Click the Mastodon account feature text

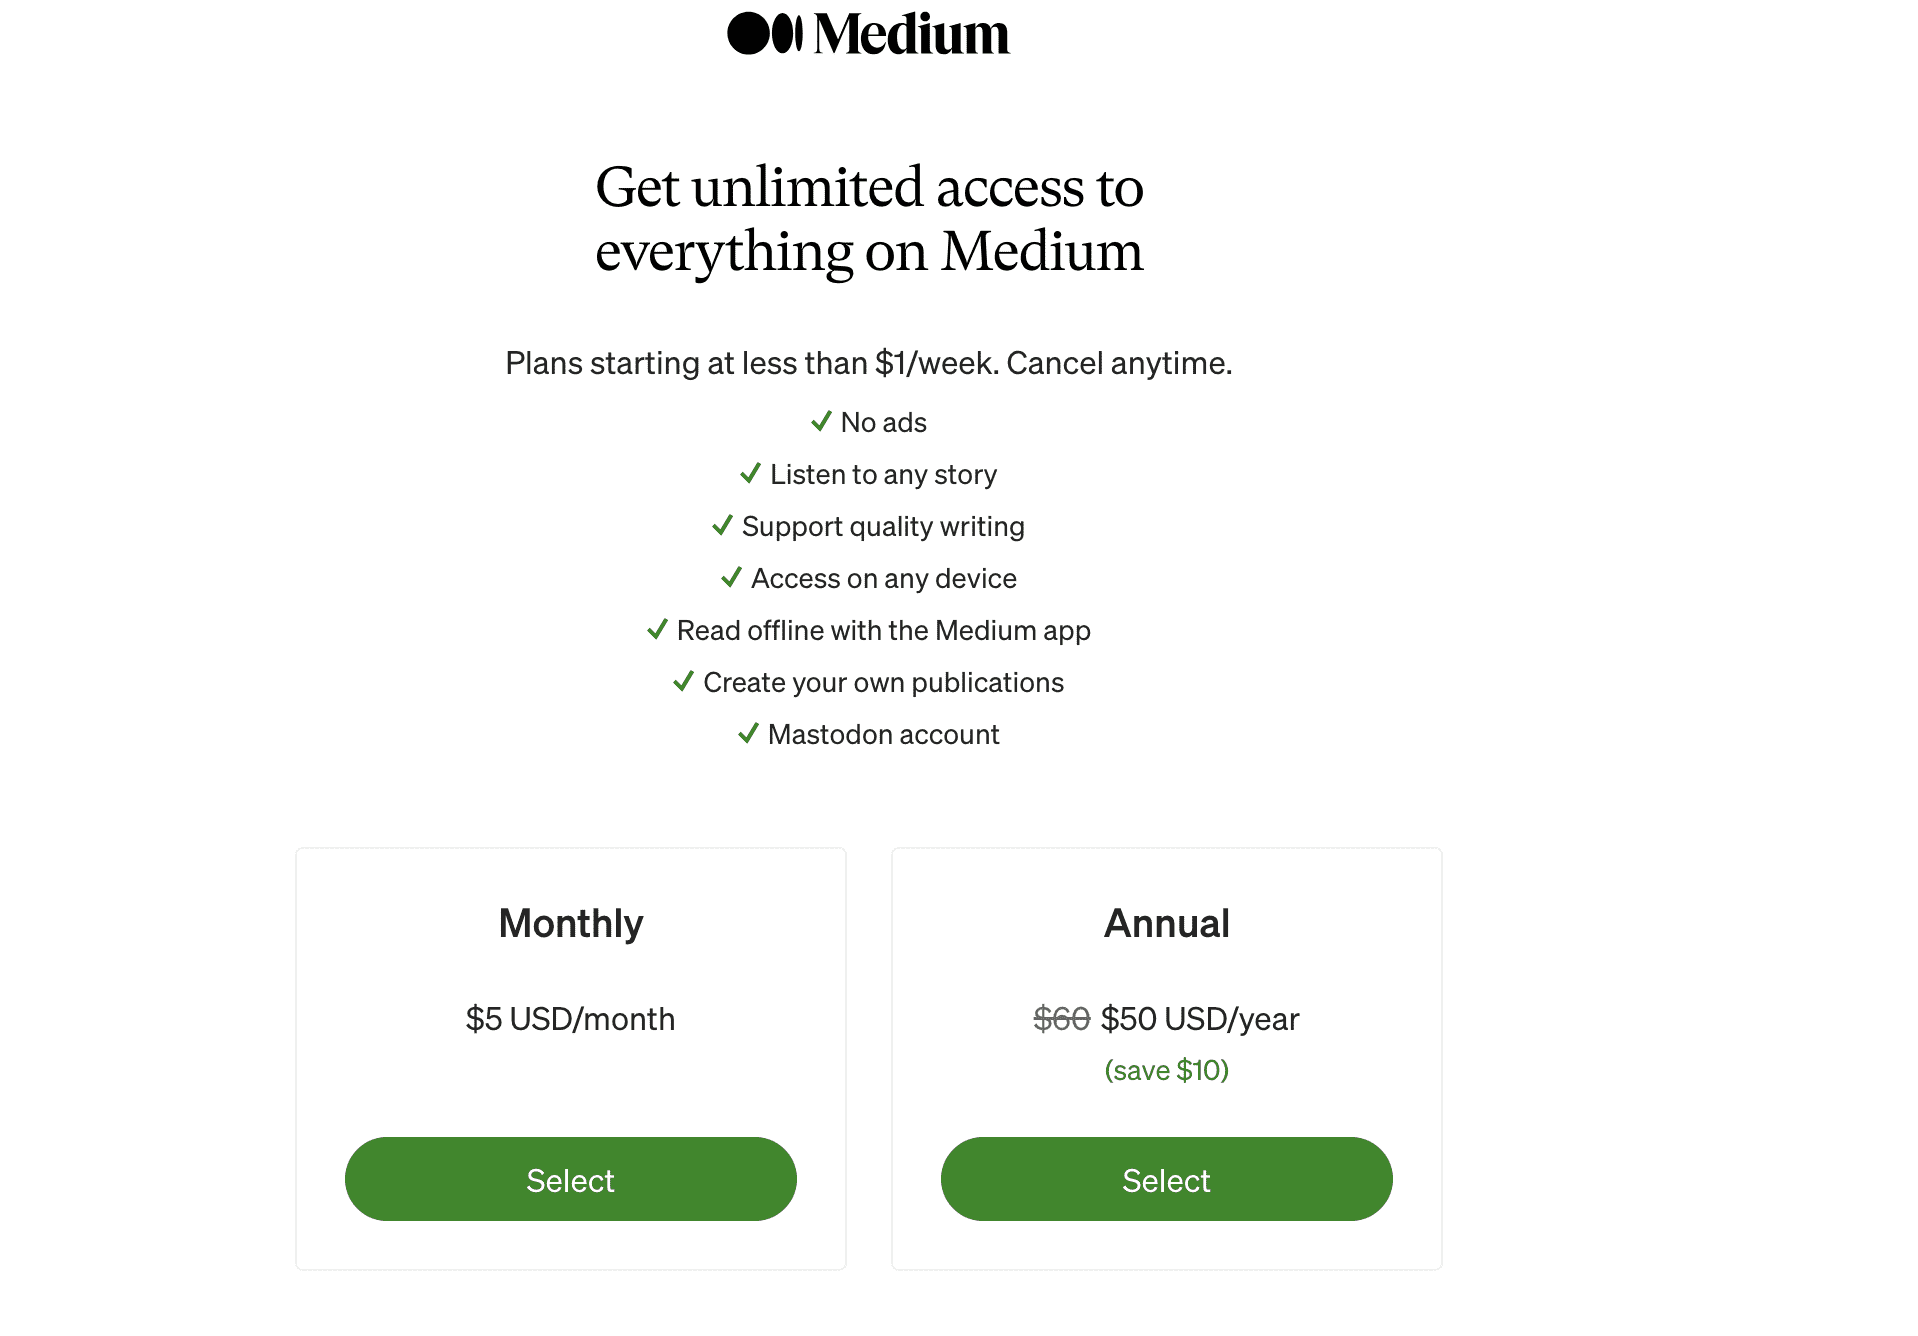tap(883, 734)
